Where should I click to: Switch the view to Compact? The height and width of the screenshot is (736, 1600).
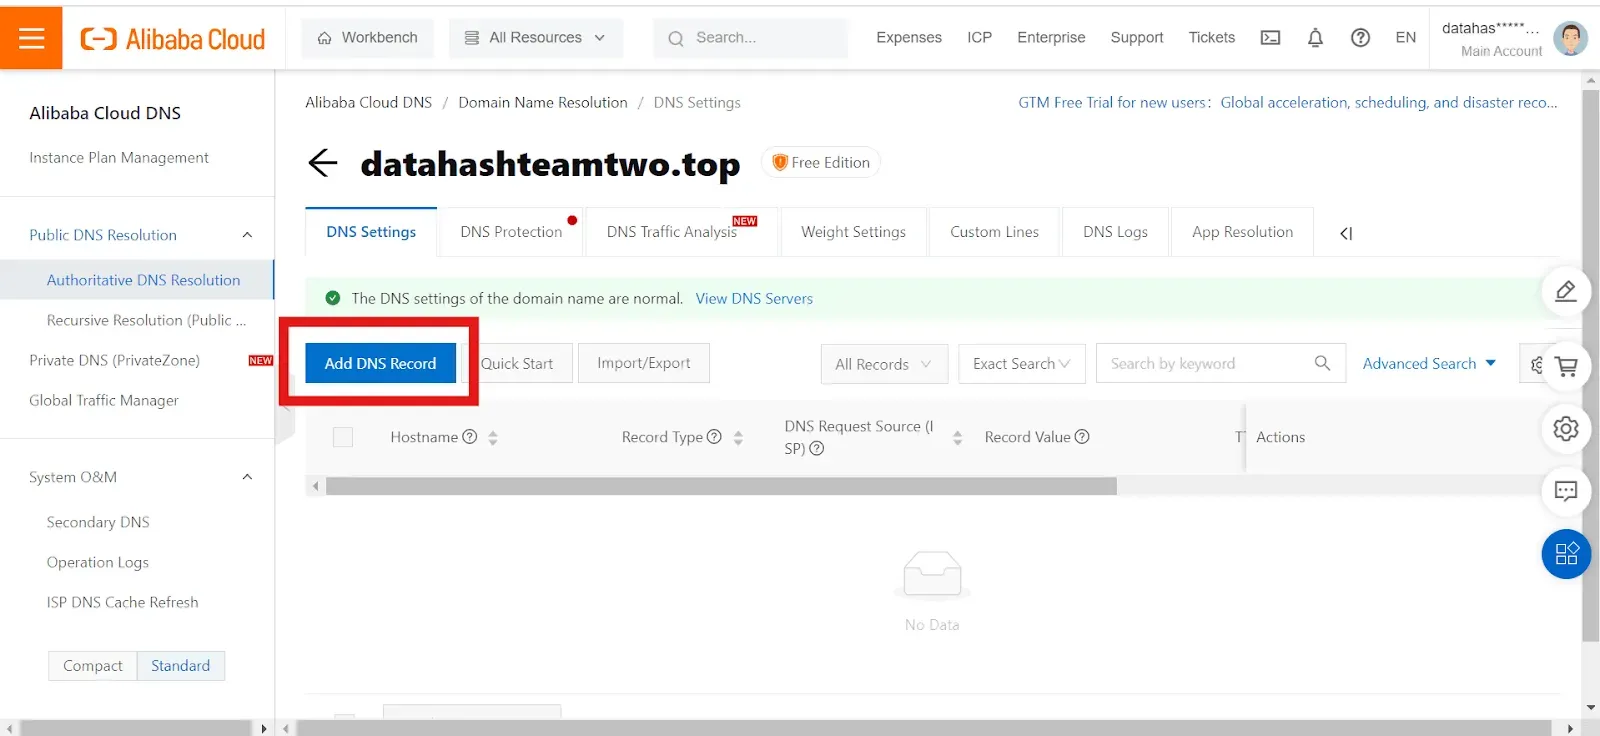point(93,666)
